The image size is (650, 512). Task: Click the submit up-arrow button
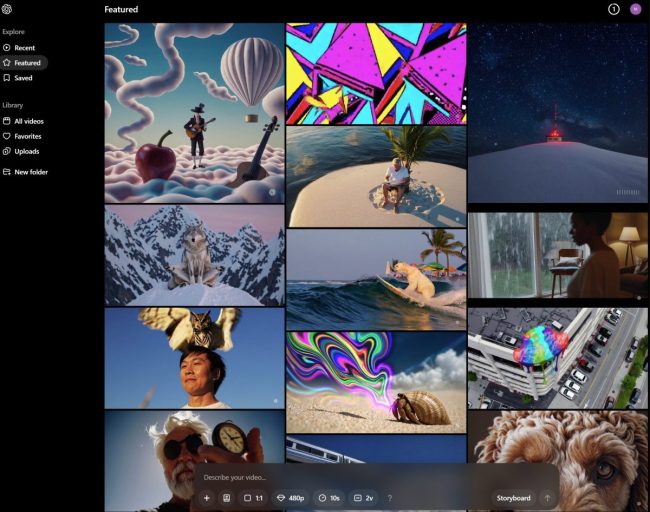point(547,498)
